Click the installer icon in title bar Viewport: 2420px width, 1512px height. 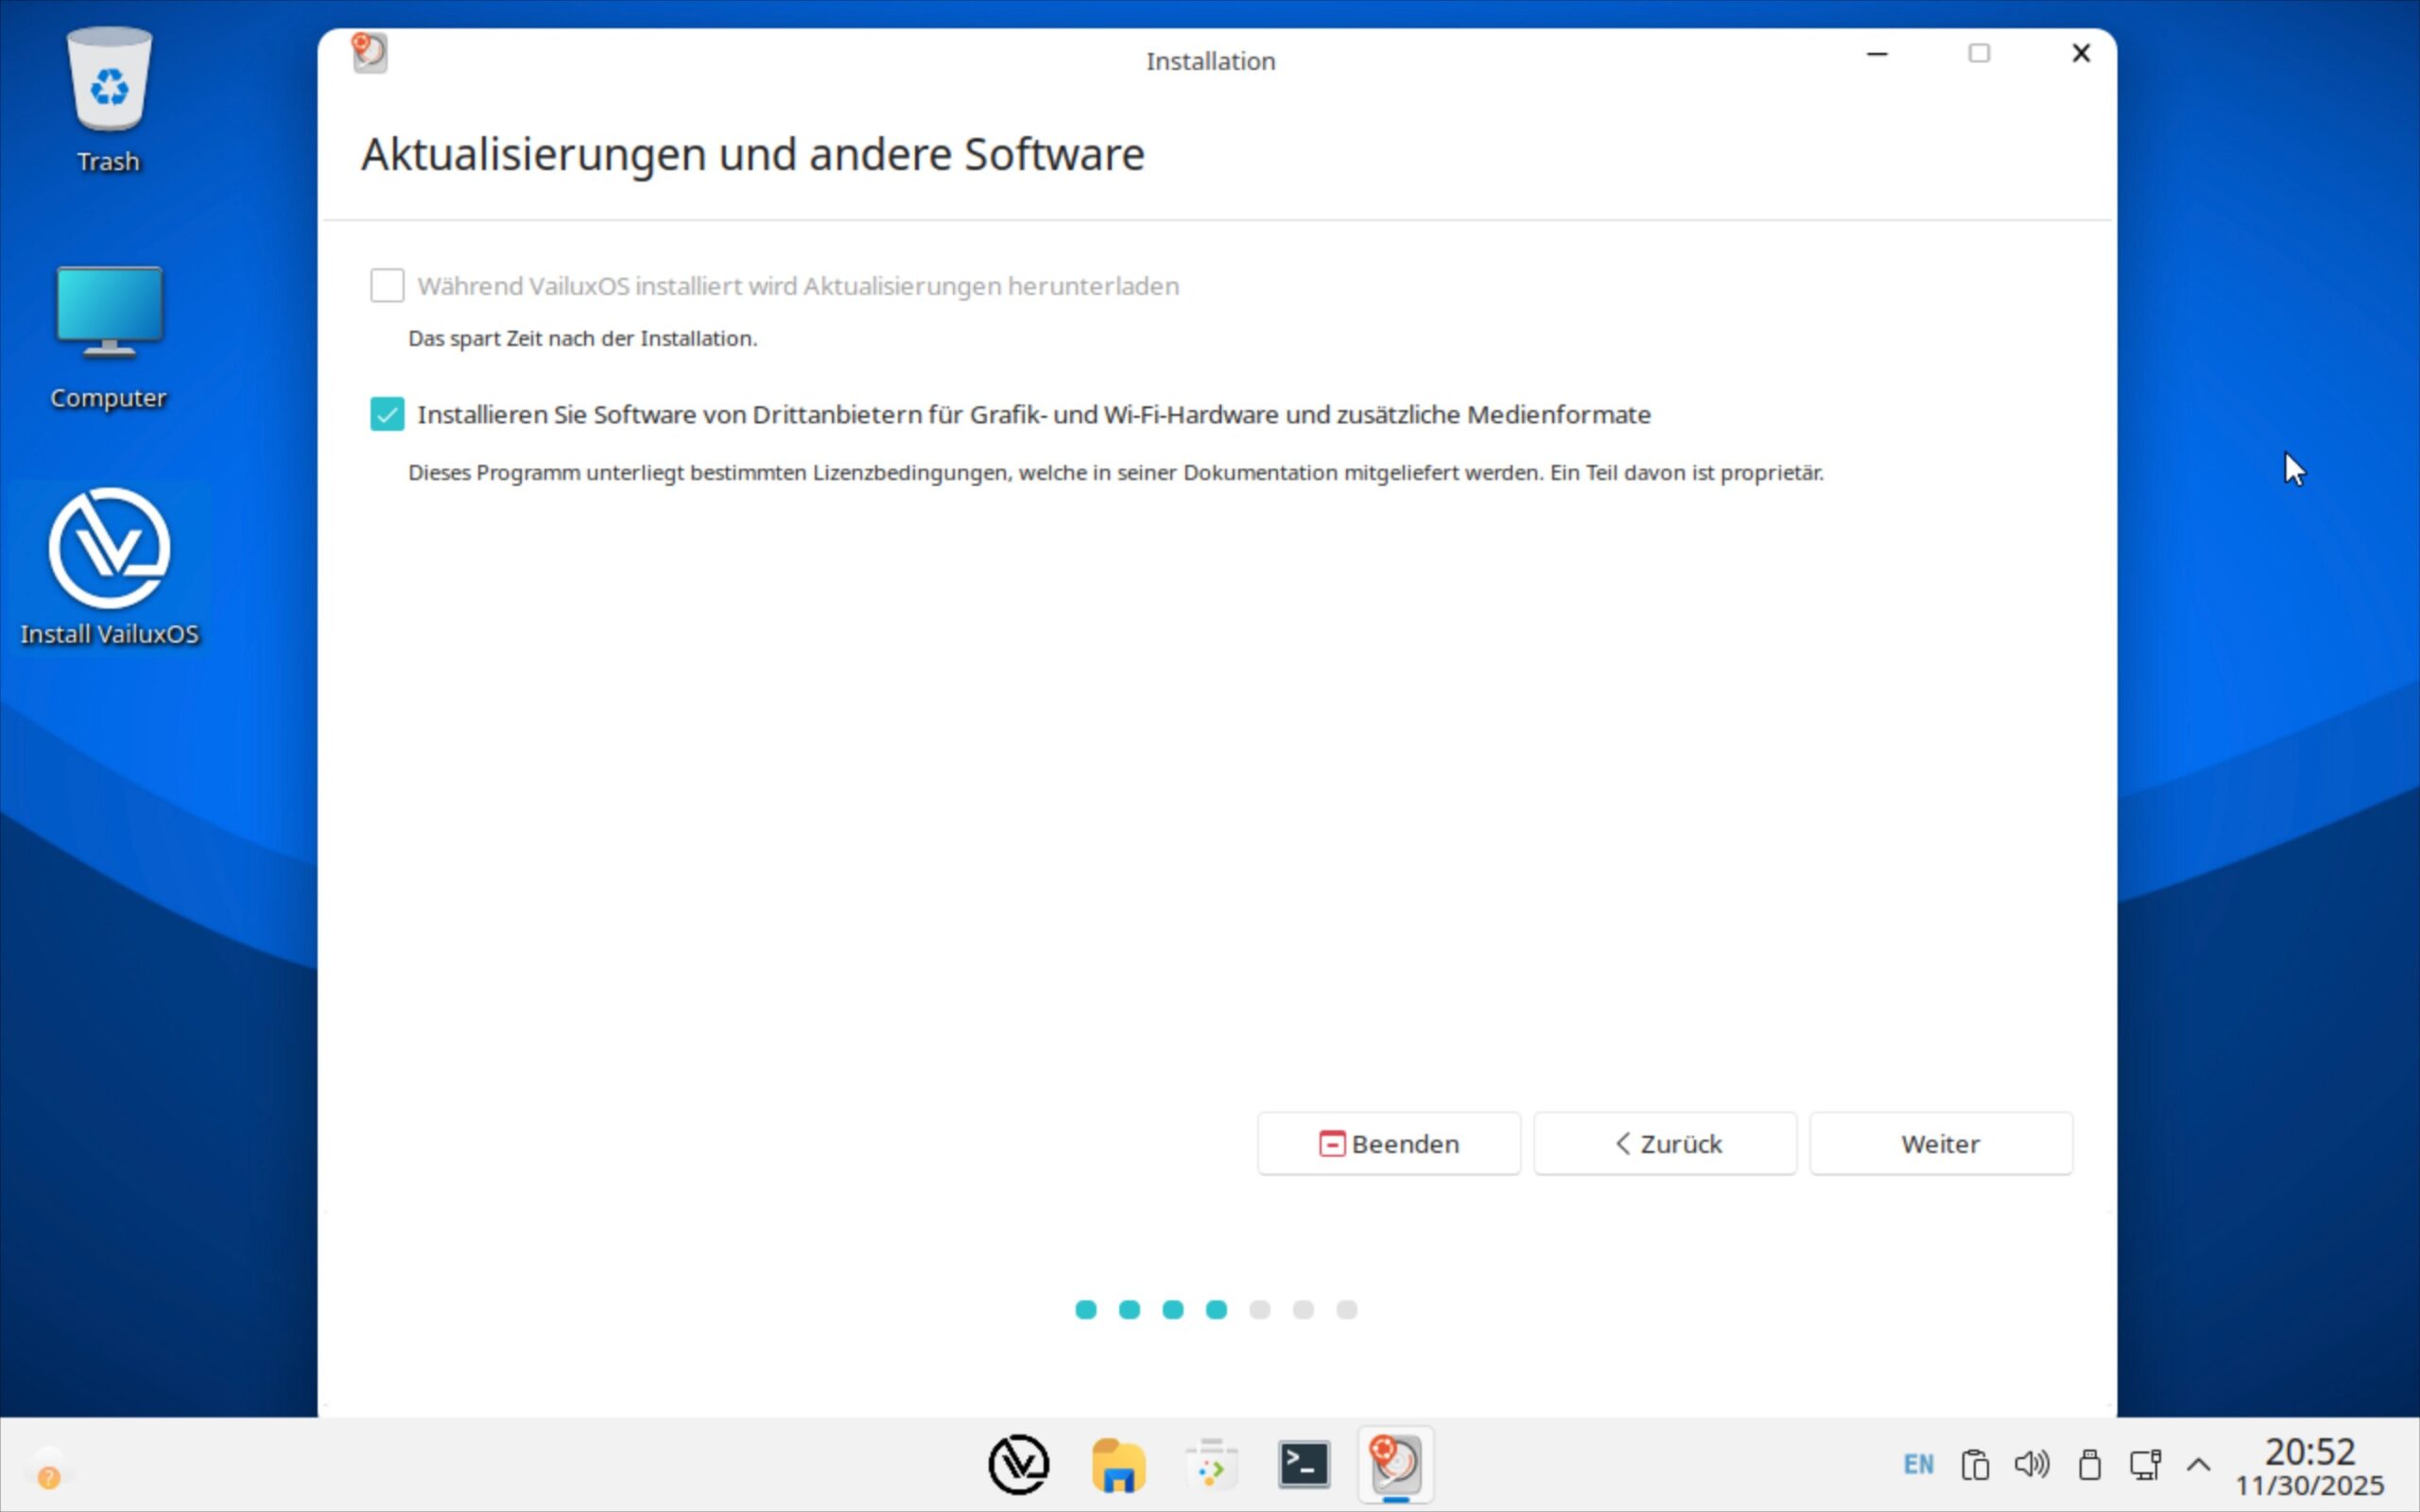click(x=369, y=52)
